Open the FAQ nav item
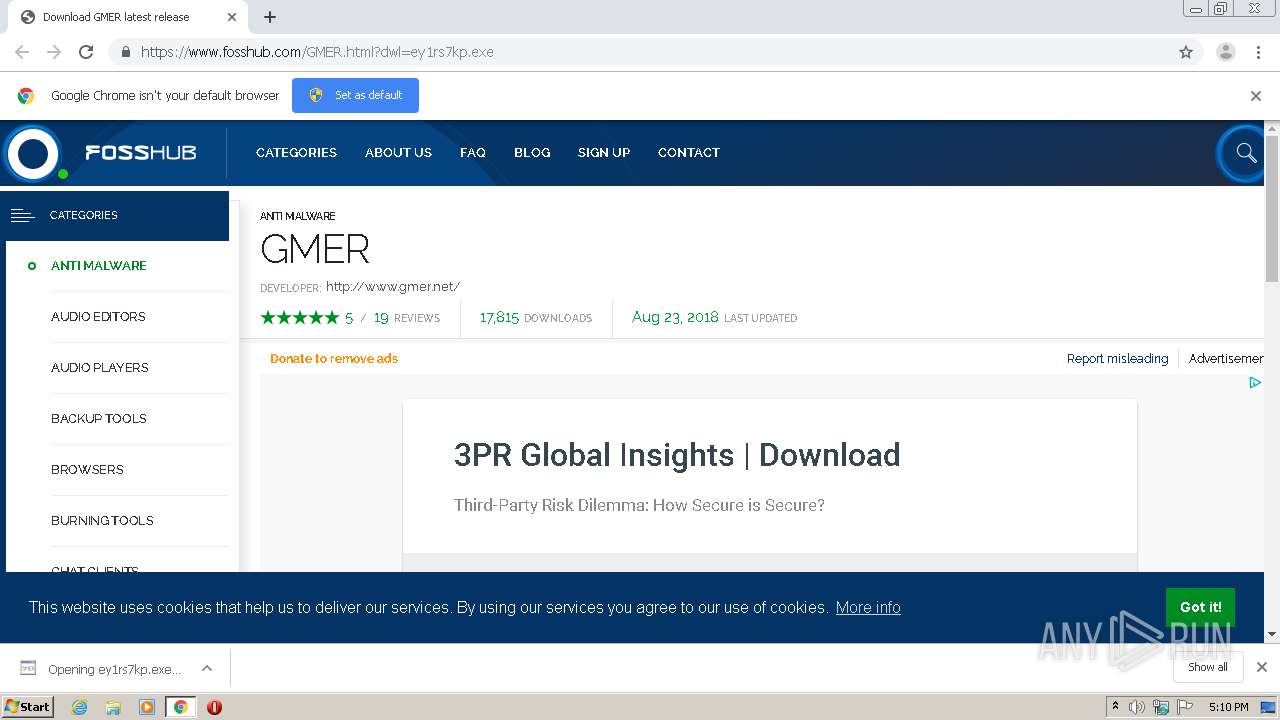The image size is (1280, 720). (x=473, y=153)
